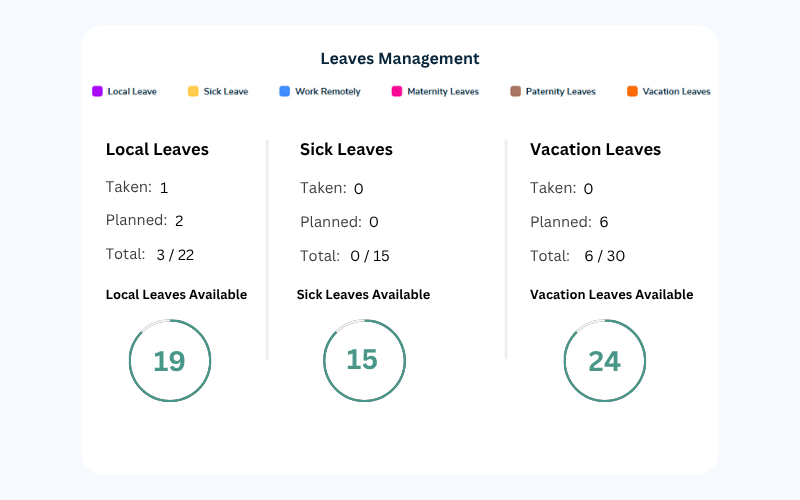Click the Leaves Management title
The image size is (800, 500).
pos(400,59)
